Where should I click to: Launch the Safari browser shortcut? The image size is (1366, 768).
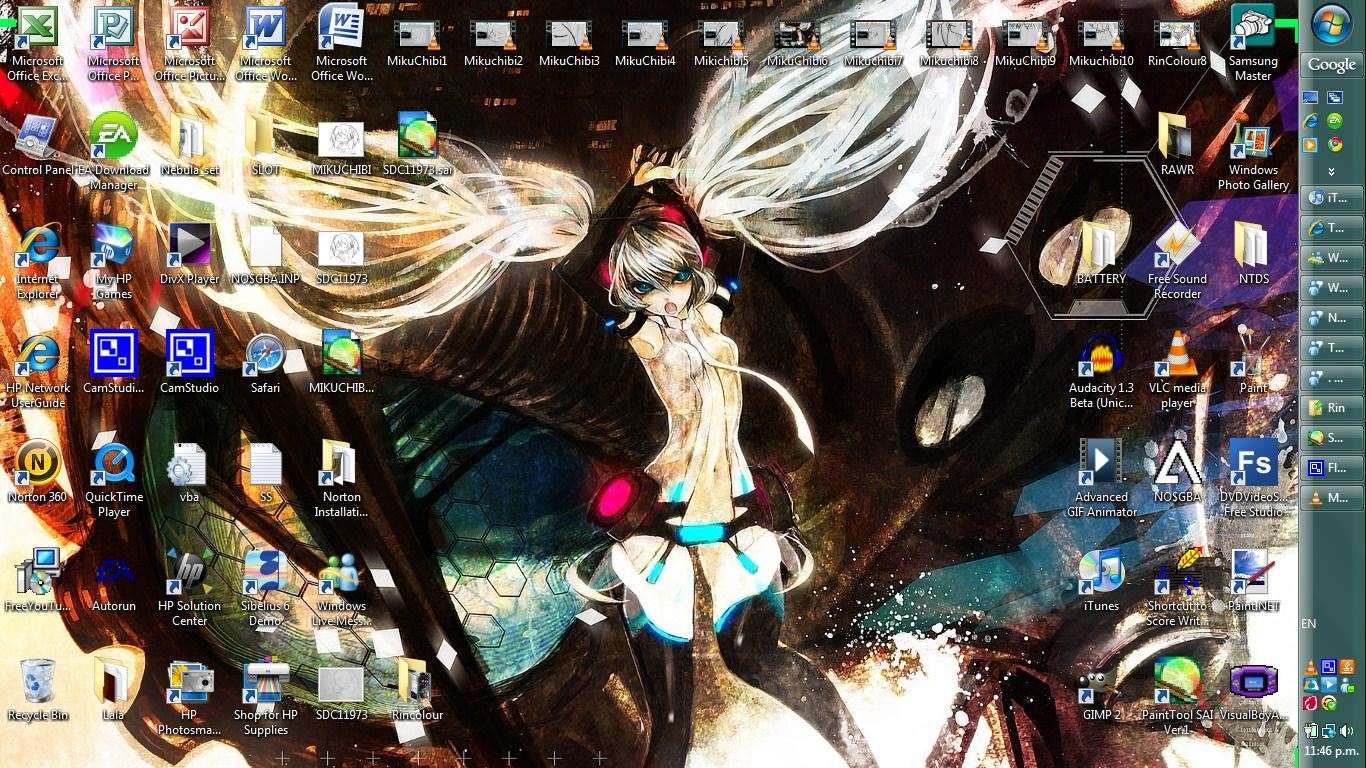(x=266, y=364)
